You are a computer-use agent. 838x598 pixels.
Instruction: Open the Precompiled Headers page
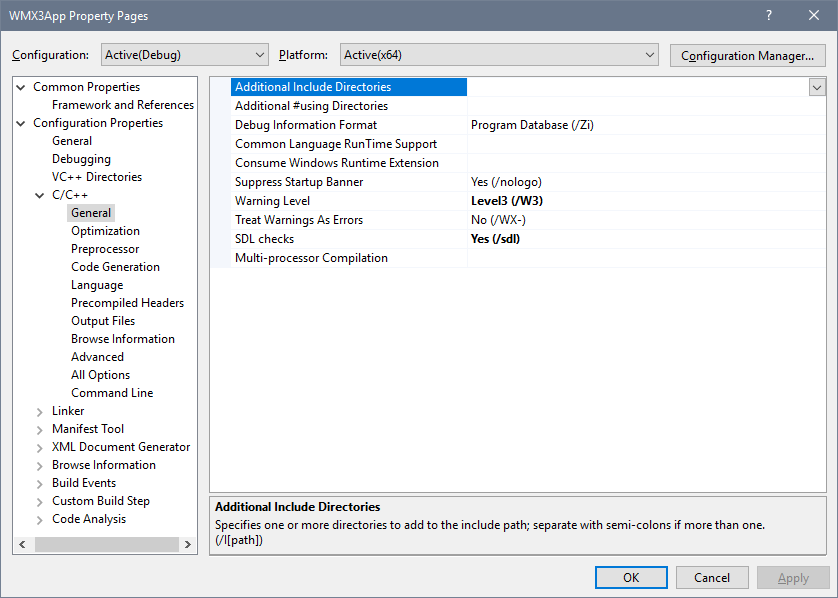tap(127, 302)
